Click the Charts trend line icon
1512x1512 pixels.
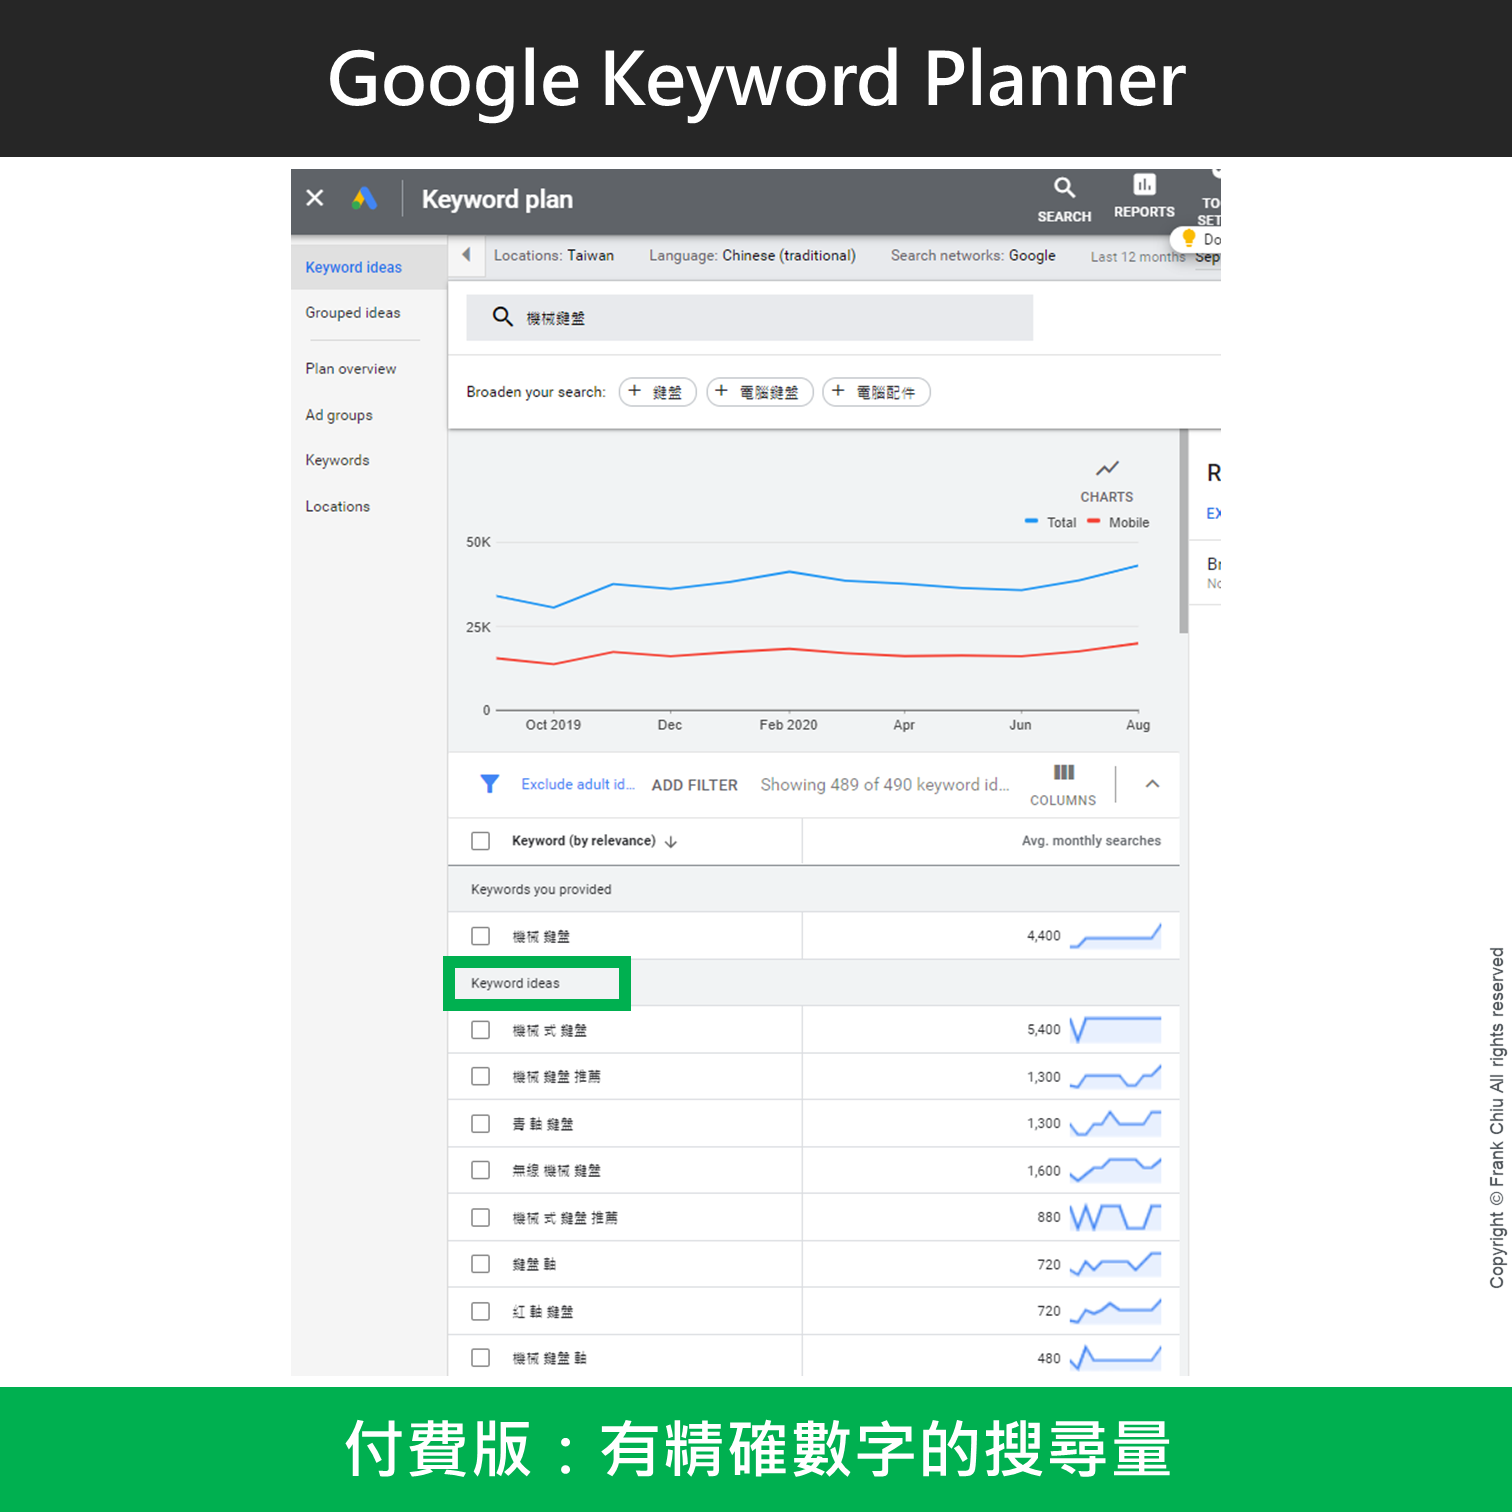(x=1106, y=469)
